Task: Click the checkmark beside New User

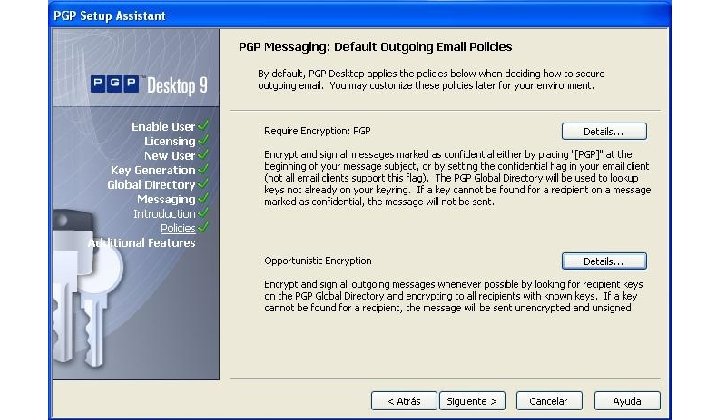Action: [x=203, y=154]
